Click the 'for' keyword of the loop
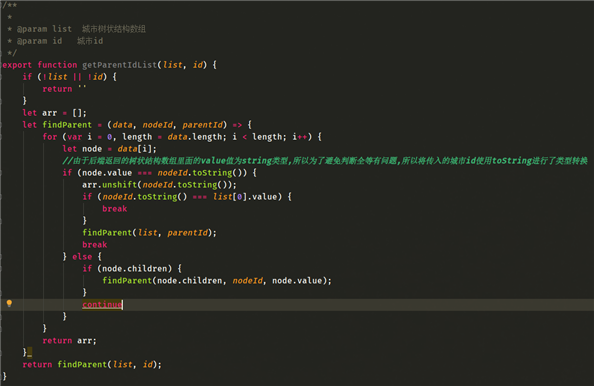This screenshot has width=594, height=386. click(x=50, y=137)
